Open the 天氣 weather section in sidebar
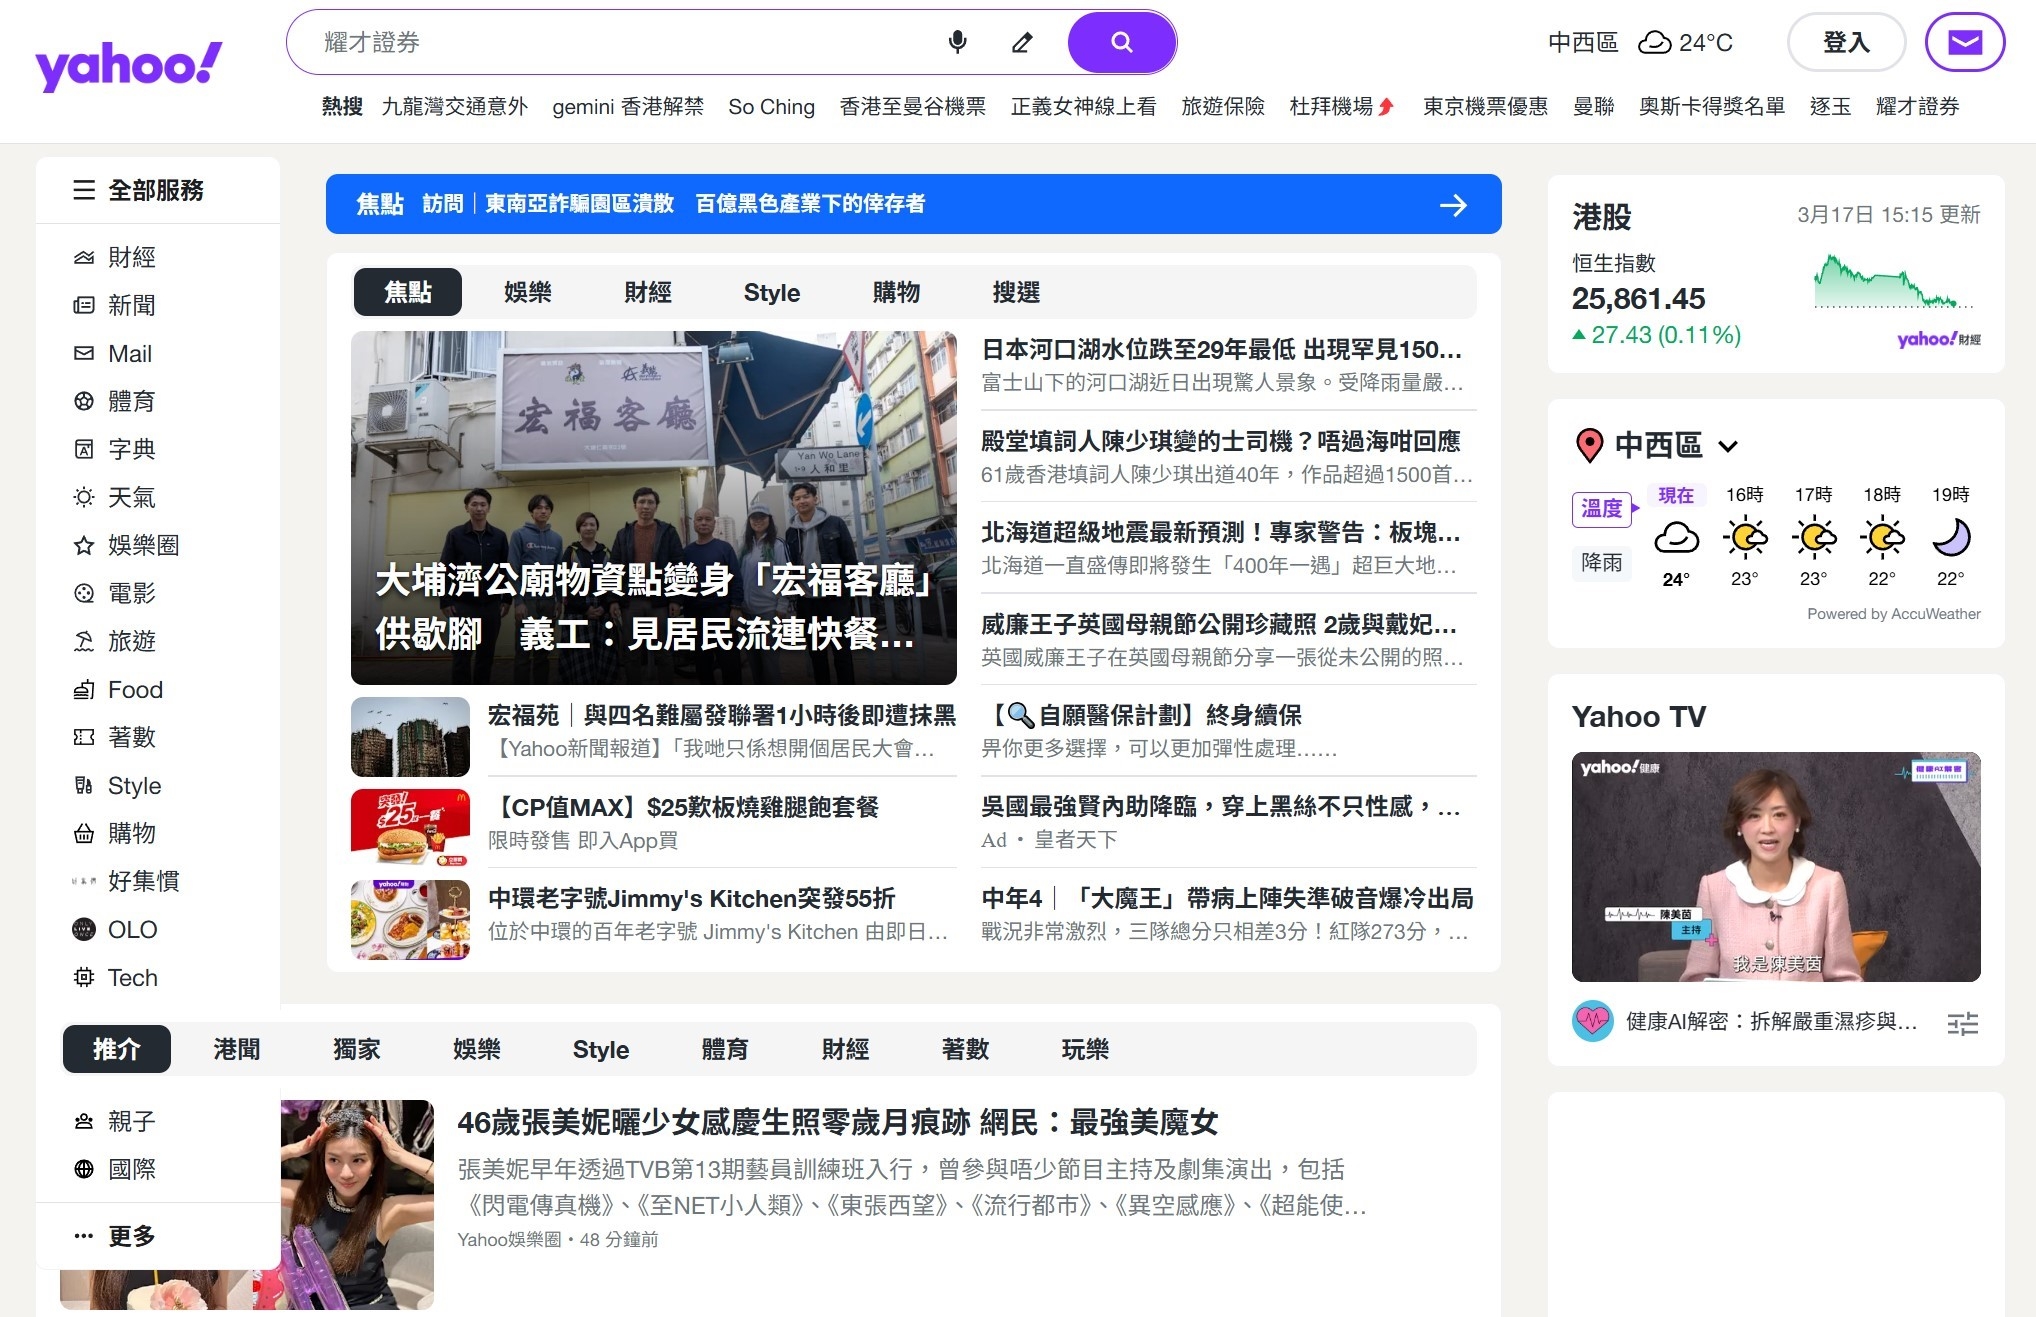The image size is (2036, 1317). coord(131,497)
